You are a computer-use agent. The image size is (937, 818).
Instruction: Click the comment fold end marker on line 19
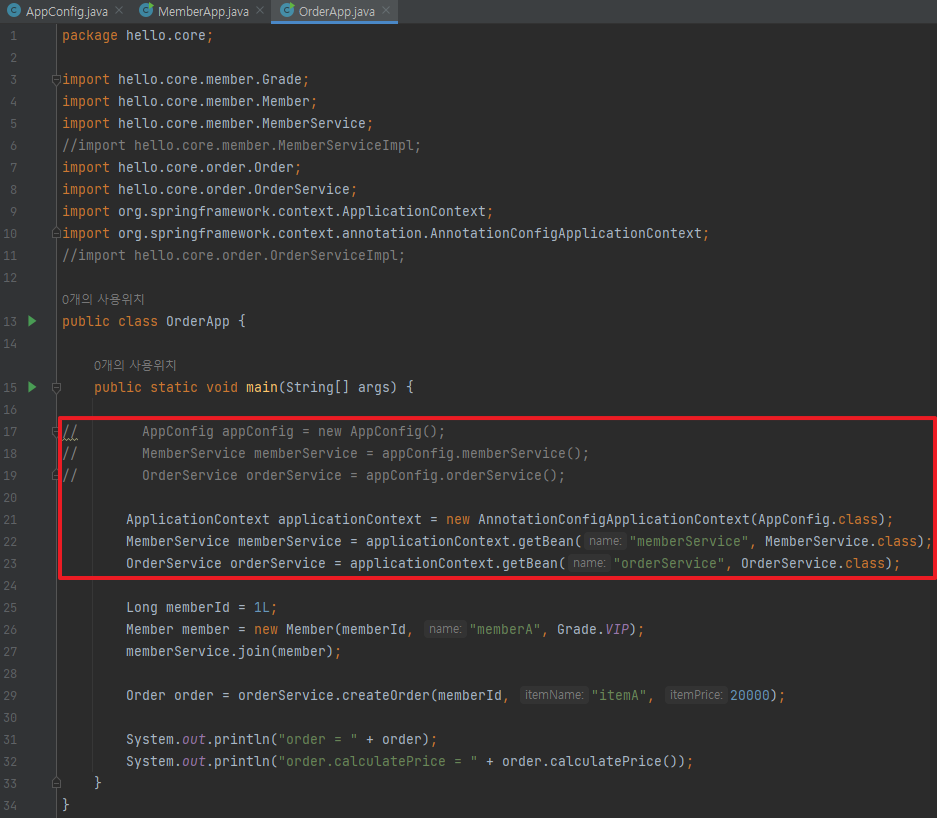tap(55, 476)
